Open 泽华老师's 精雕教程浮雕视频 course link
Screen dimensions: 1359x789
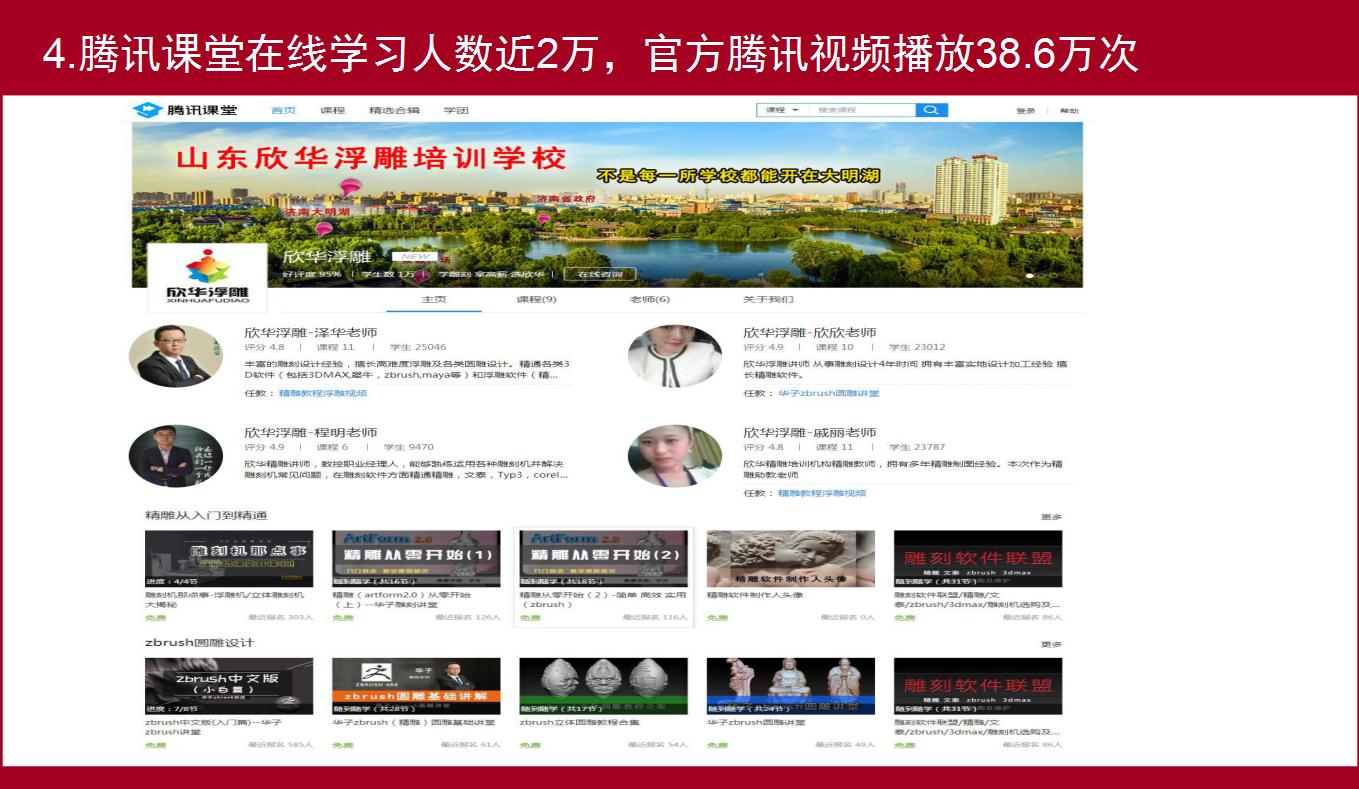click(x=323, y=393)
